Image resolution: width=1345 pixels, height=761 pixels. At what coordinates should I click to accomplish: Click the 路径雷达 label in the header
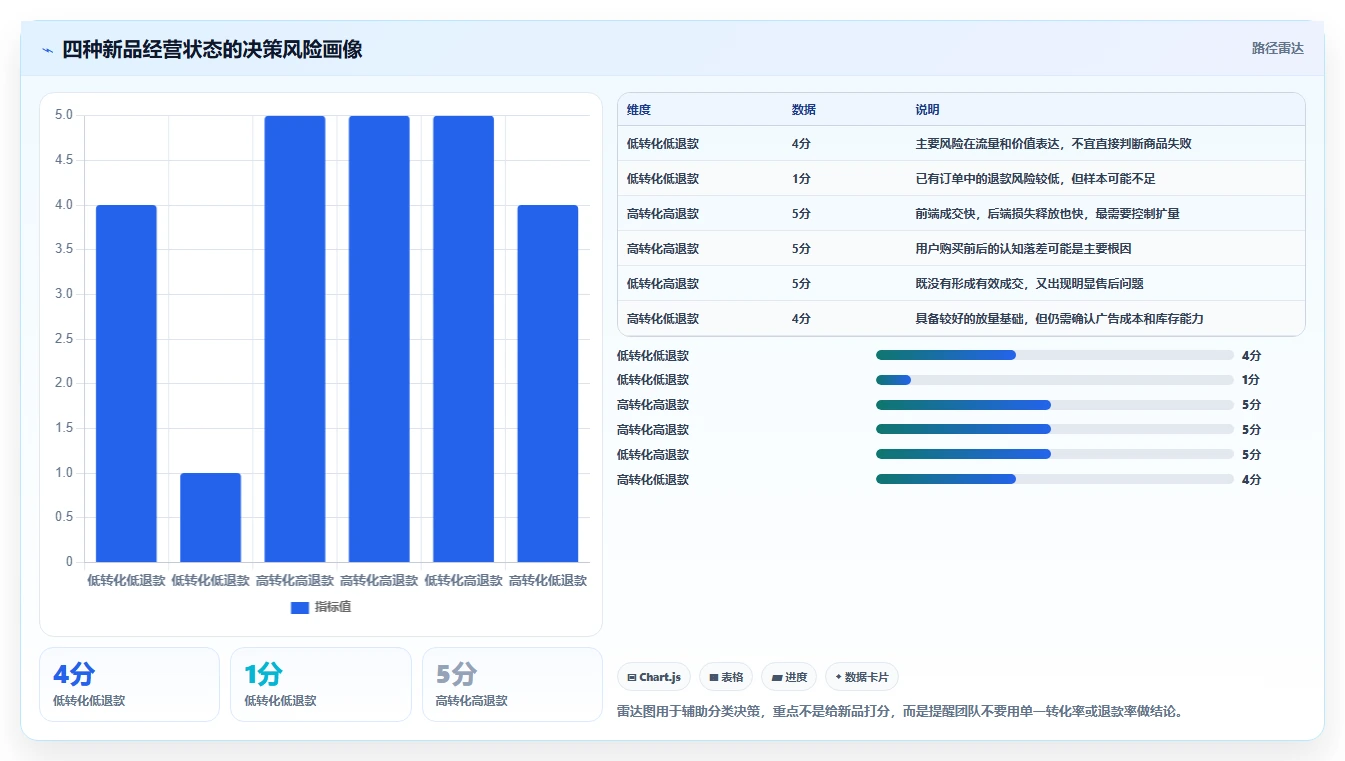click(1277, 48)
